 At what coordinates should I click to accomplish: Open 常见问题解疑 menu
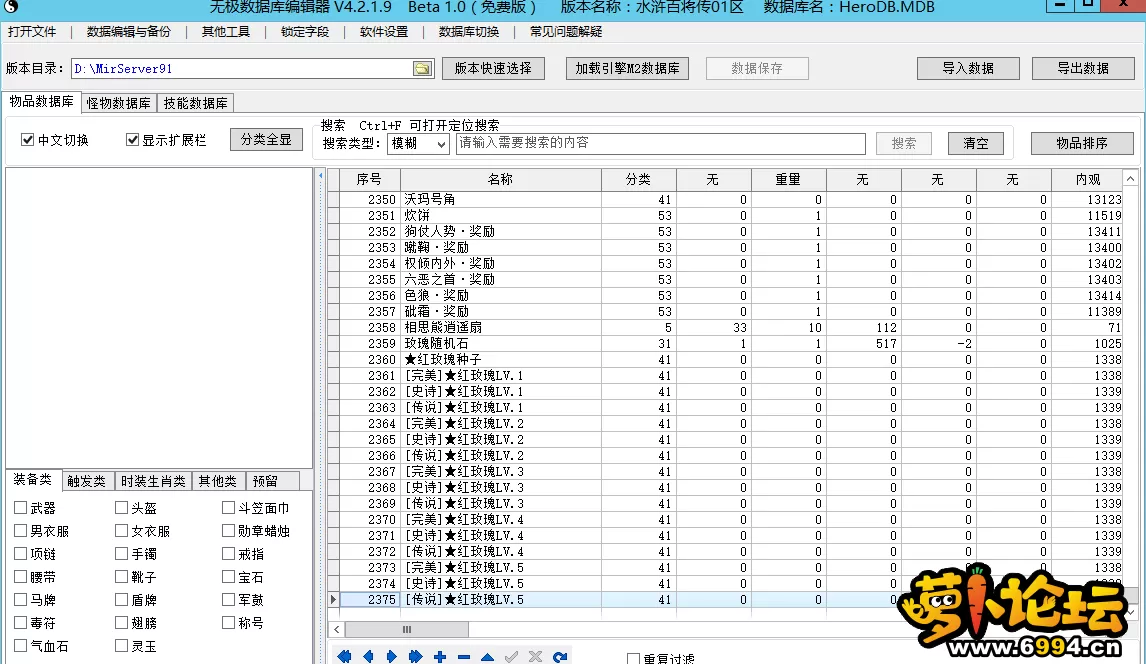click(566, 32)
